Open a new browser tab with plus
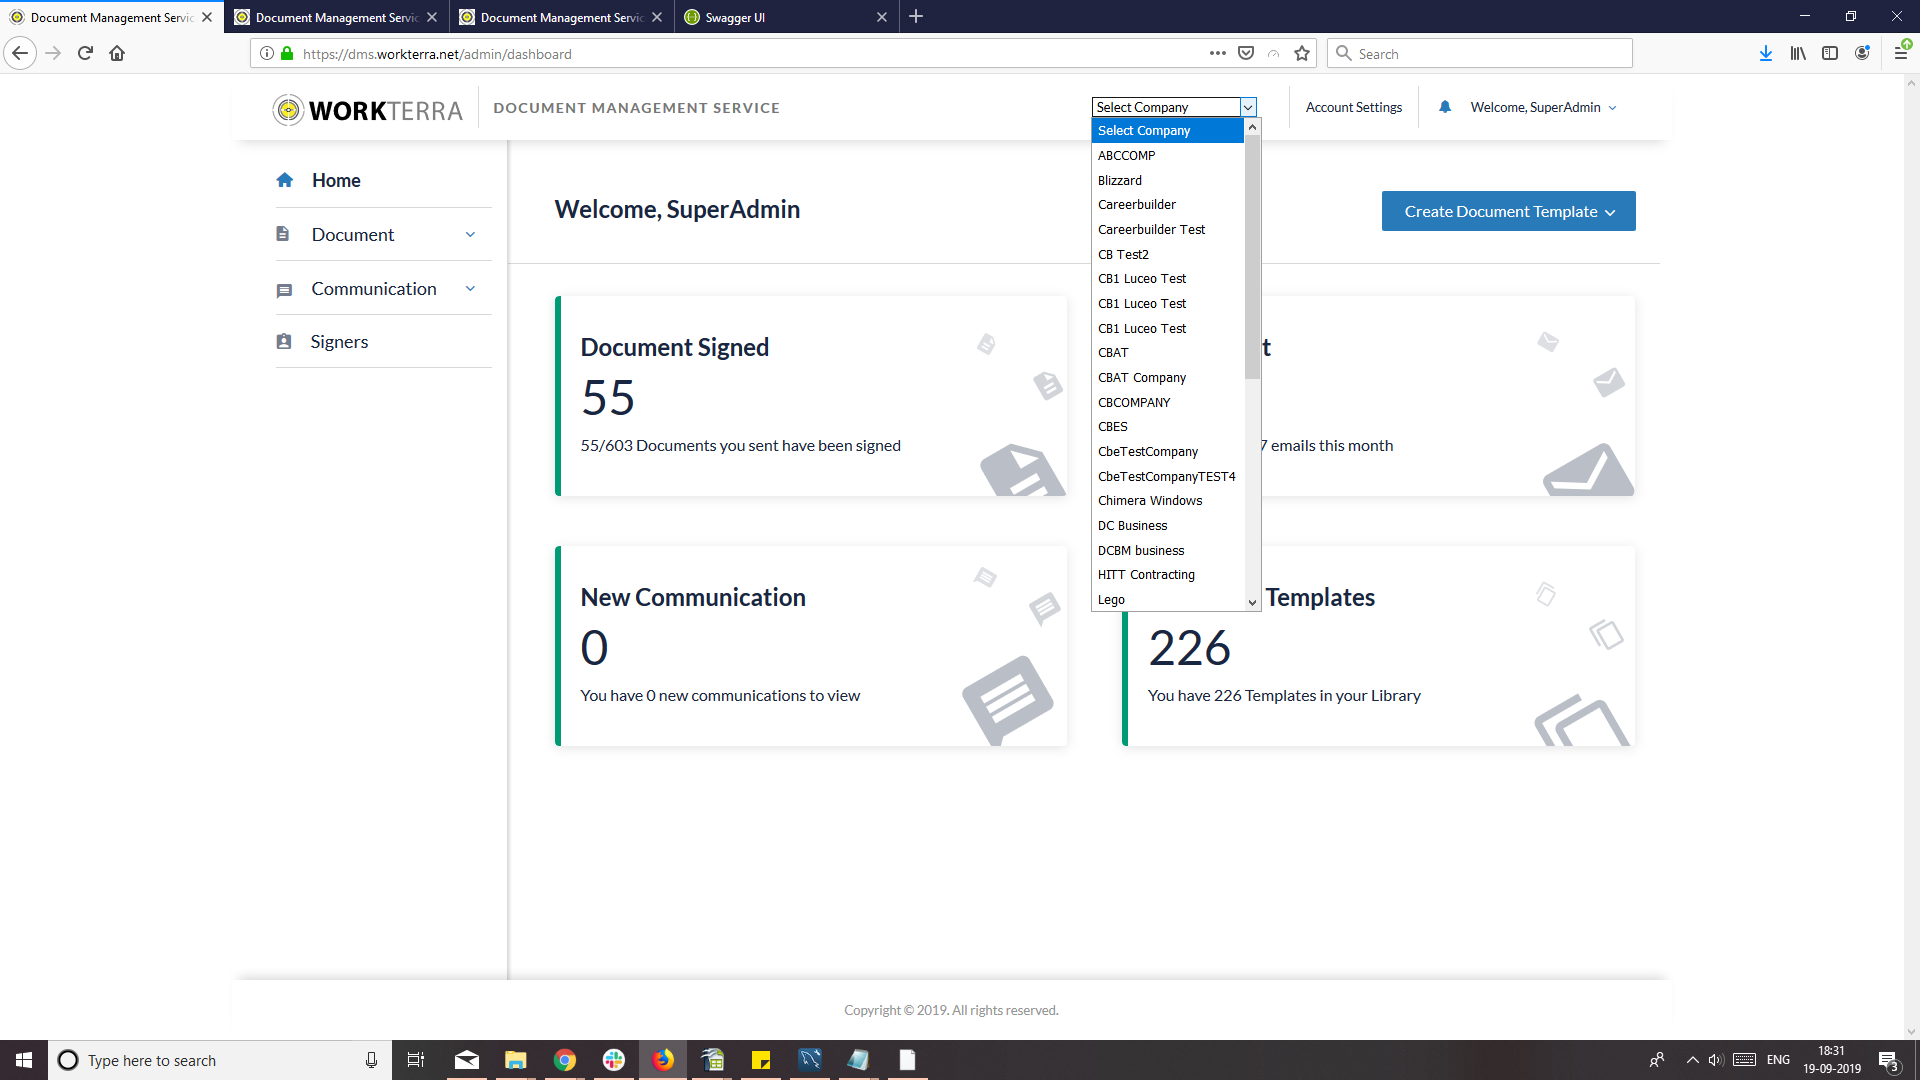This screenshot has height=1080, width=1920. tap(916, 17)
